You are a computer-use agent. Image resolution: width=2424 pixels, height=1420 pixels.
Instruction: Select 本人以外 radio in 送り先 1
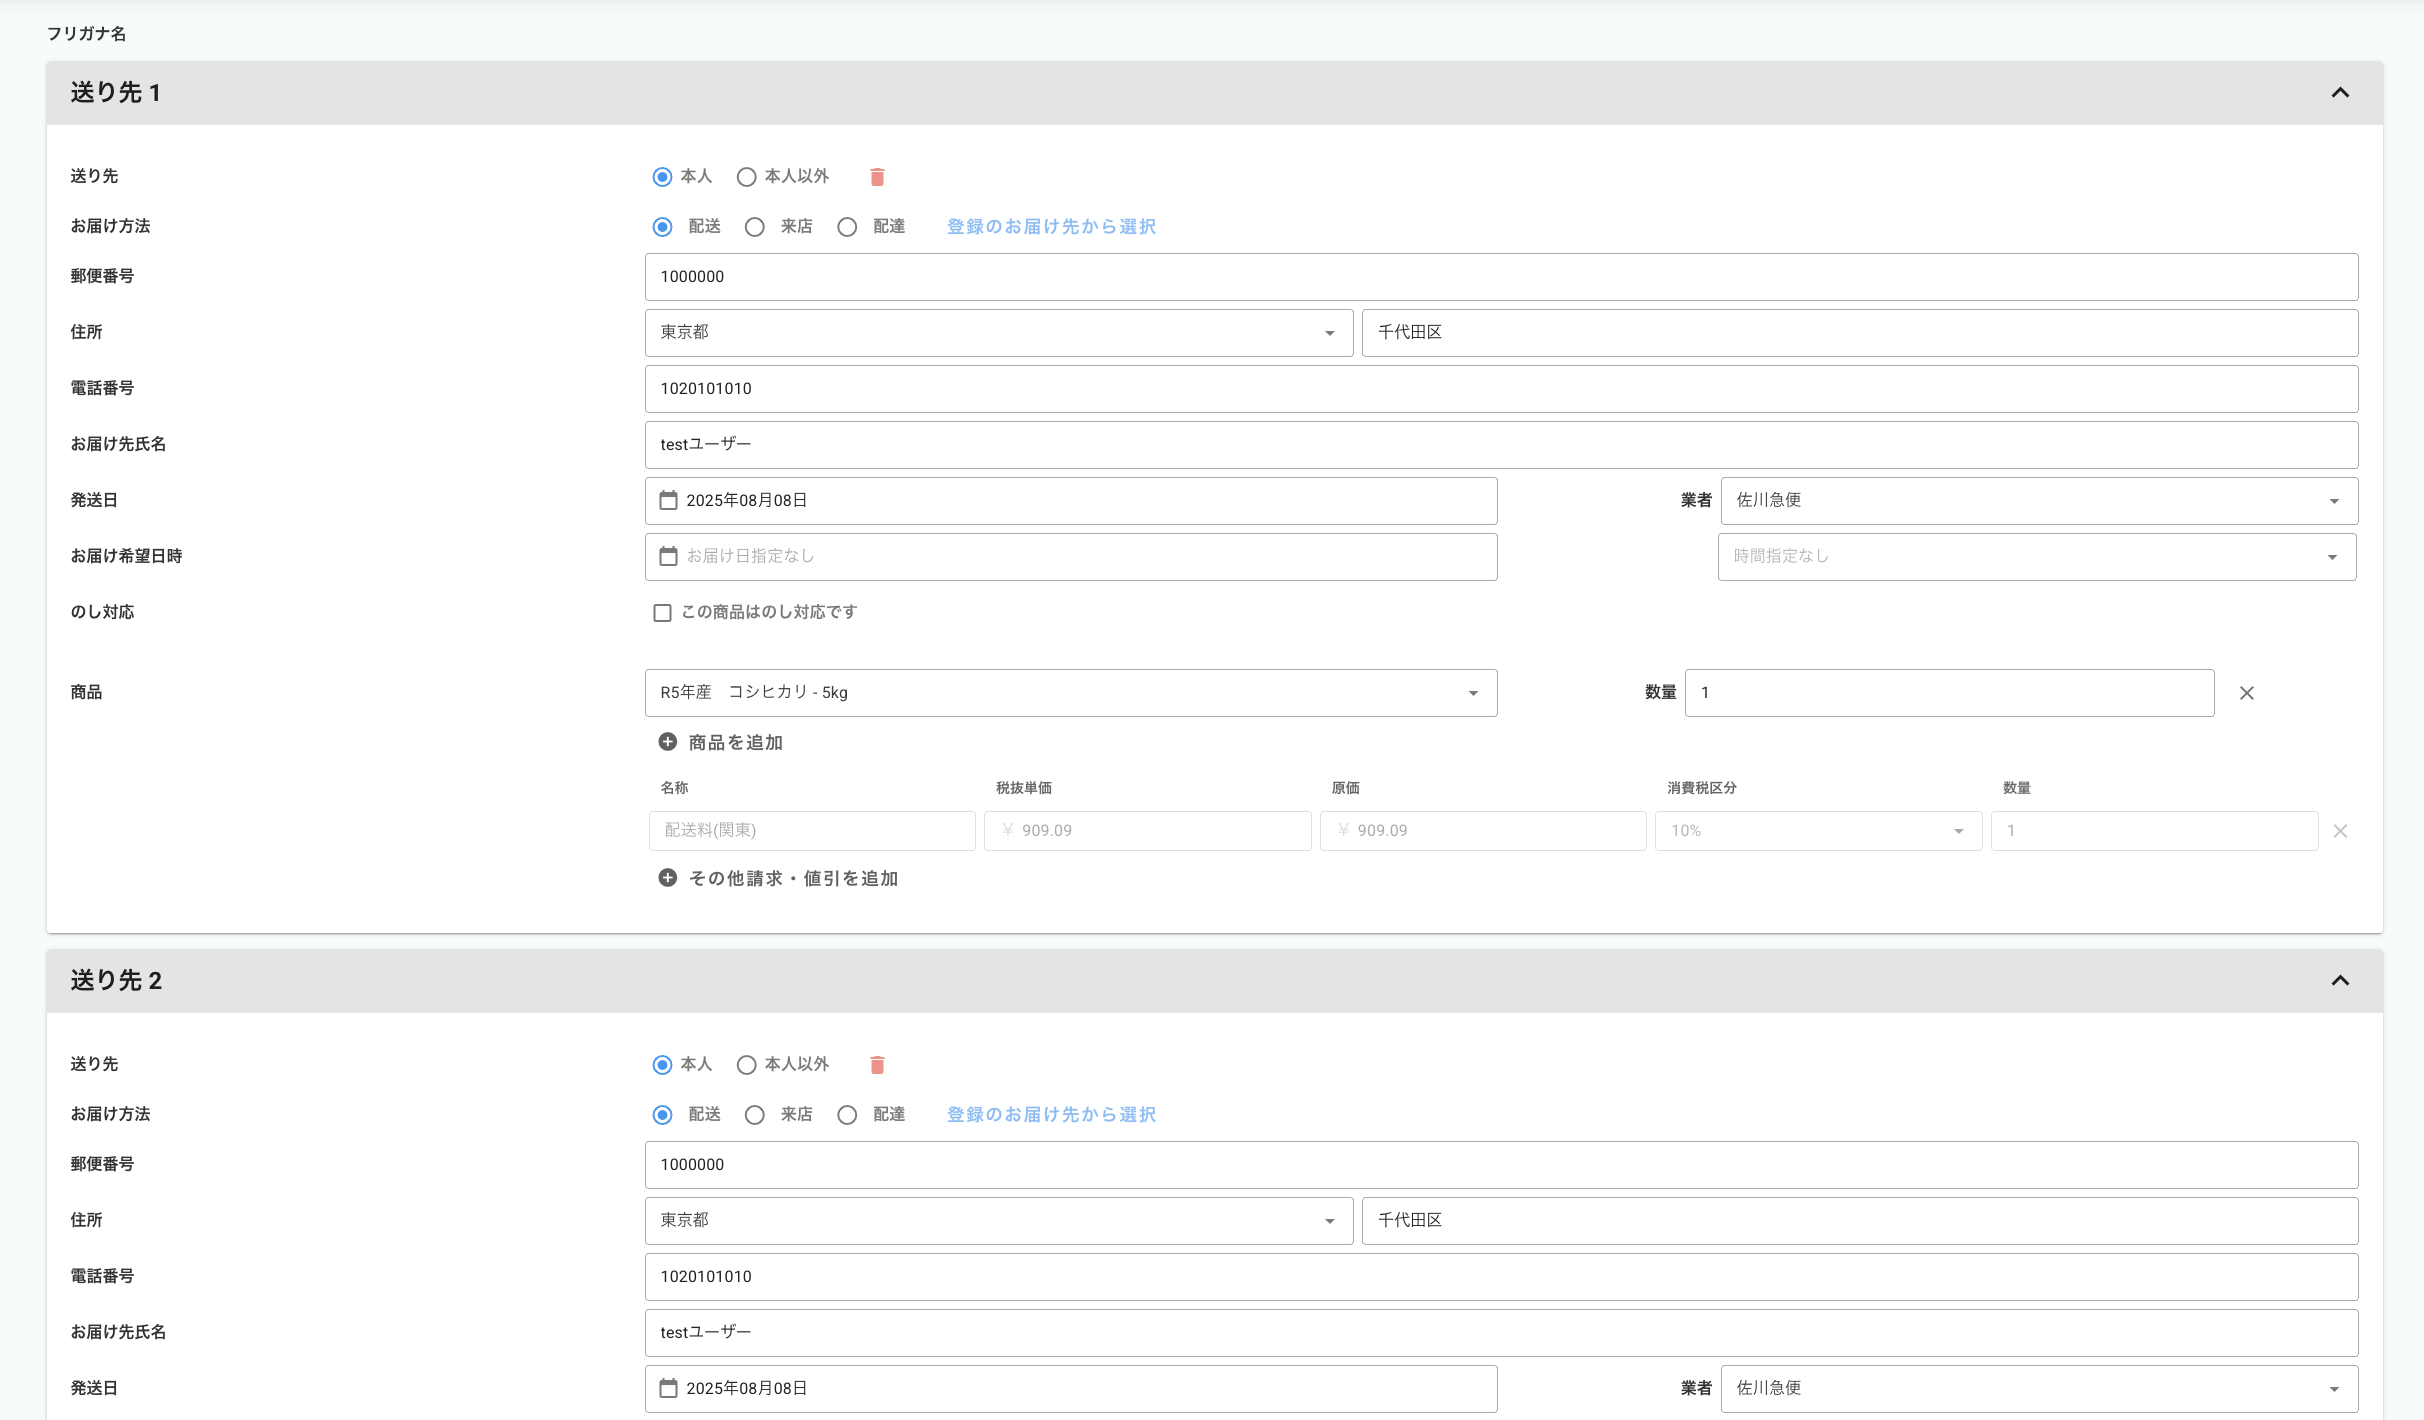tap(746, 177)
